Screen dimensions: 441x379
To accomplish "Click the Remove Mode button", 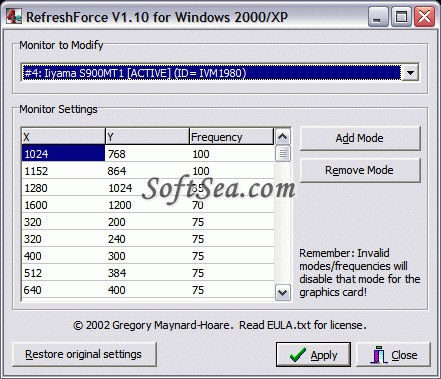I will point(360,170).
